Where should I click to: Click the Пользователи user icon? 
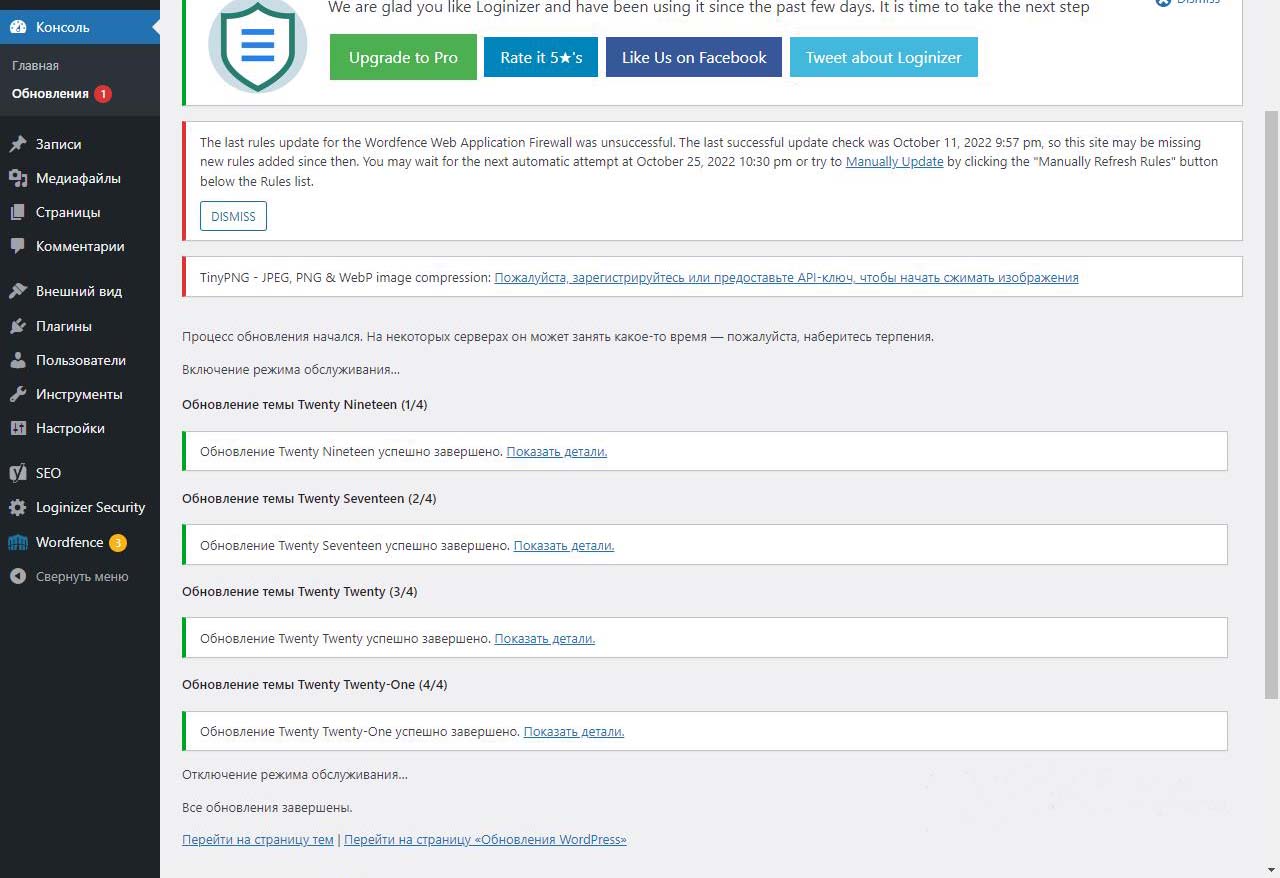coord(18,360)
